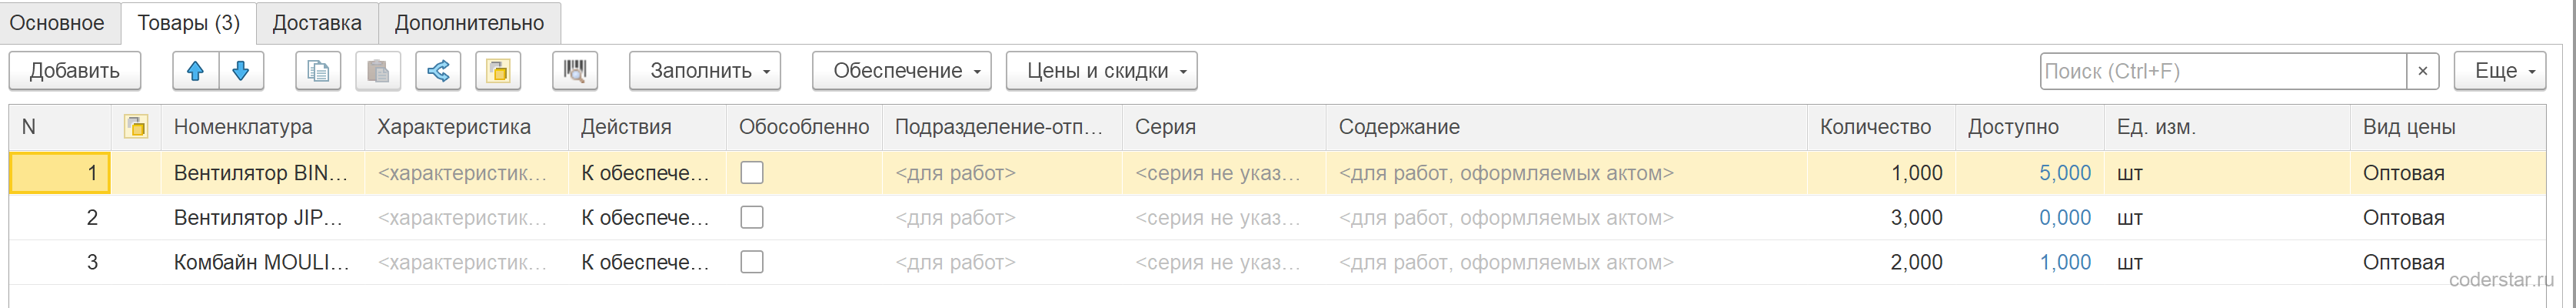Check Обособленно for Вентилятор BIN row
This screenshot has width=2576, height=308.
click(752, 173)
